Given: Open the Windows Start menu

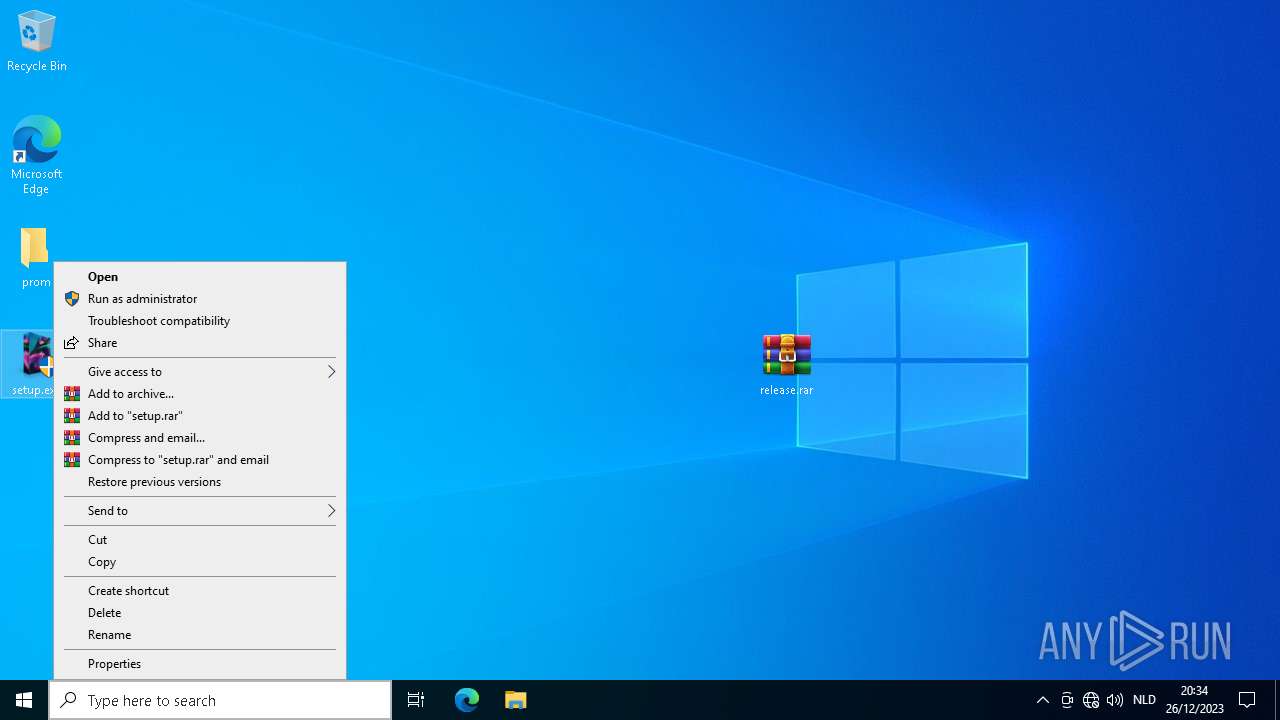Looking at the screenshot, I should [24, 700].
